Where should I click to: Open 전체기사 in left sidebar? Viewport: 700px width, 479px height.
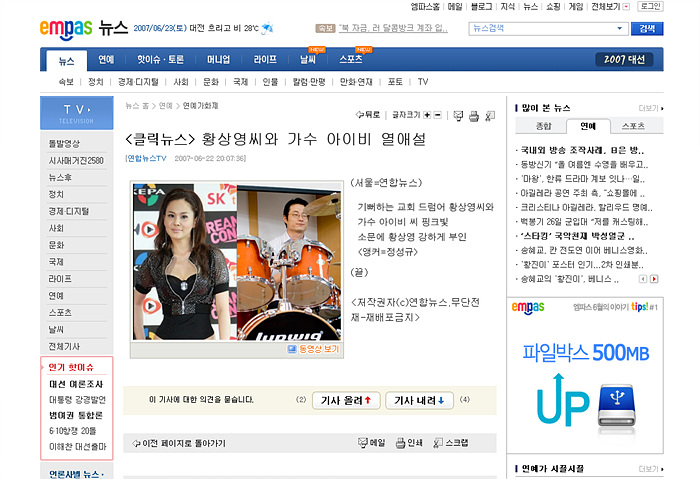[x=64, y=346]
